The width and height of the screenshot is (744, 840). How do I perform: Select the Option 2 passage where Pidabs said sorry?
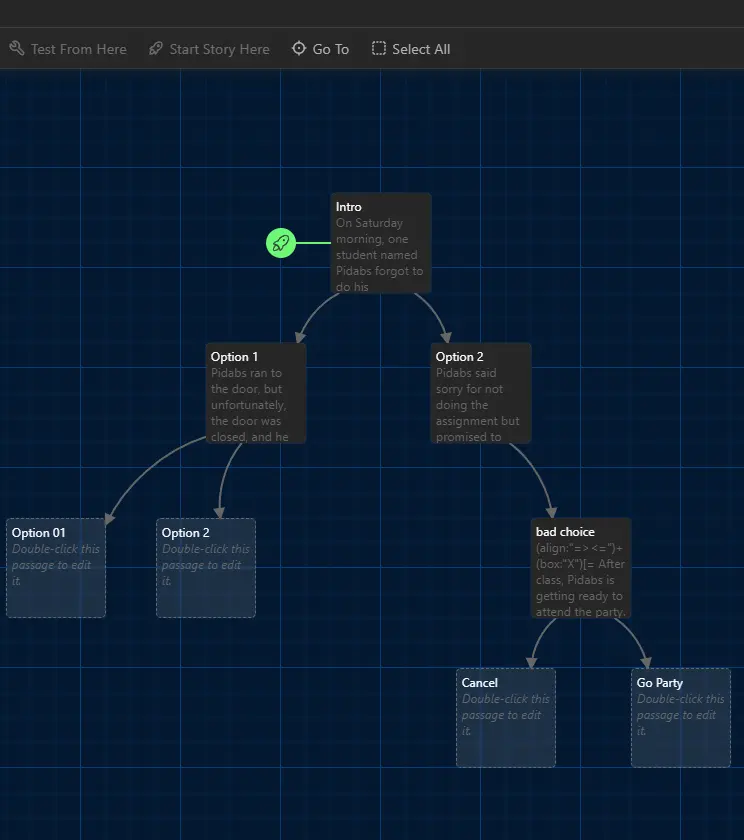481,393
